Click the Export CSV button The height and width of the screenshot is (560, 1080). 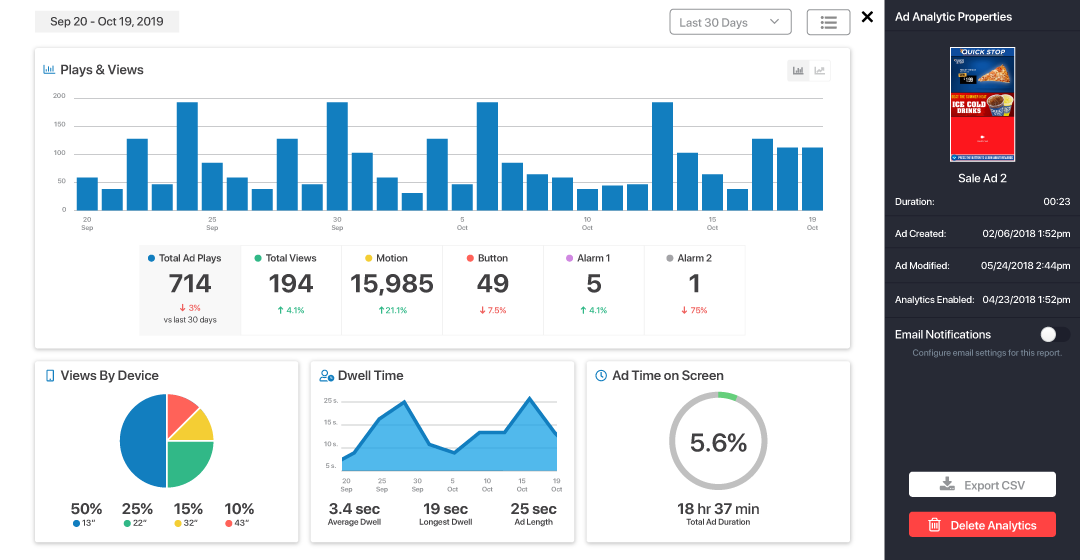(x=982, y=485)
